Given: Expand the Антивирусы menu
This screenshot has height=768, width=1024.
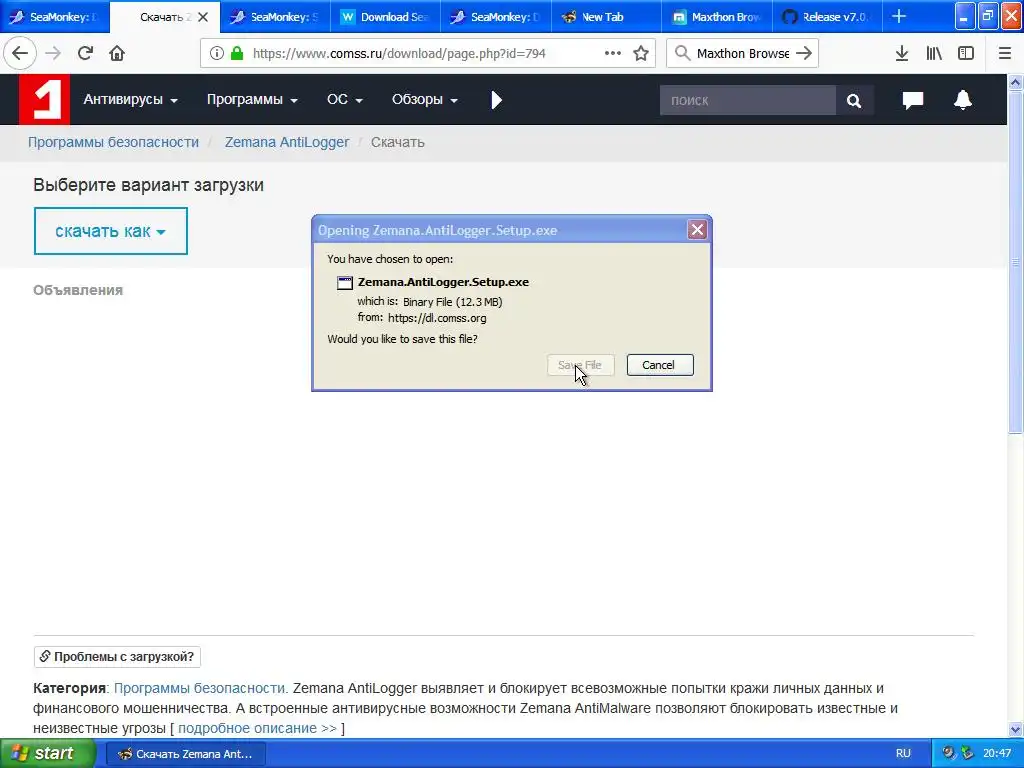Looking at the screenshot, I should click(x=130, y=100).
